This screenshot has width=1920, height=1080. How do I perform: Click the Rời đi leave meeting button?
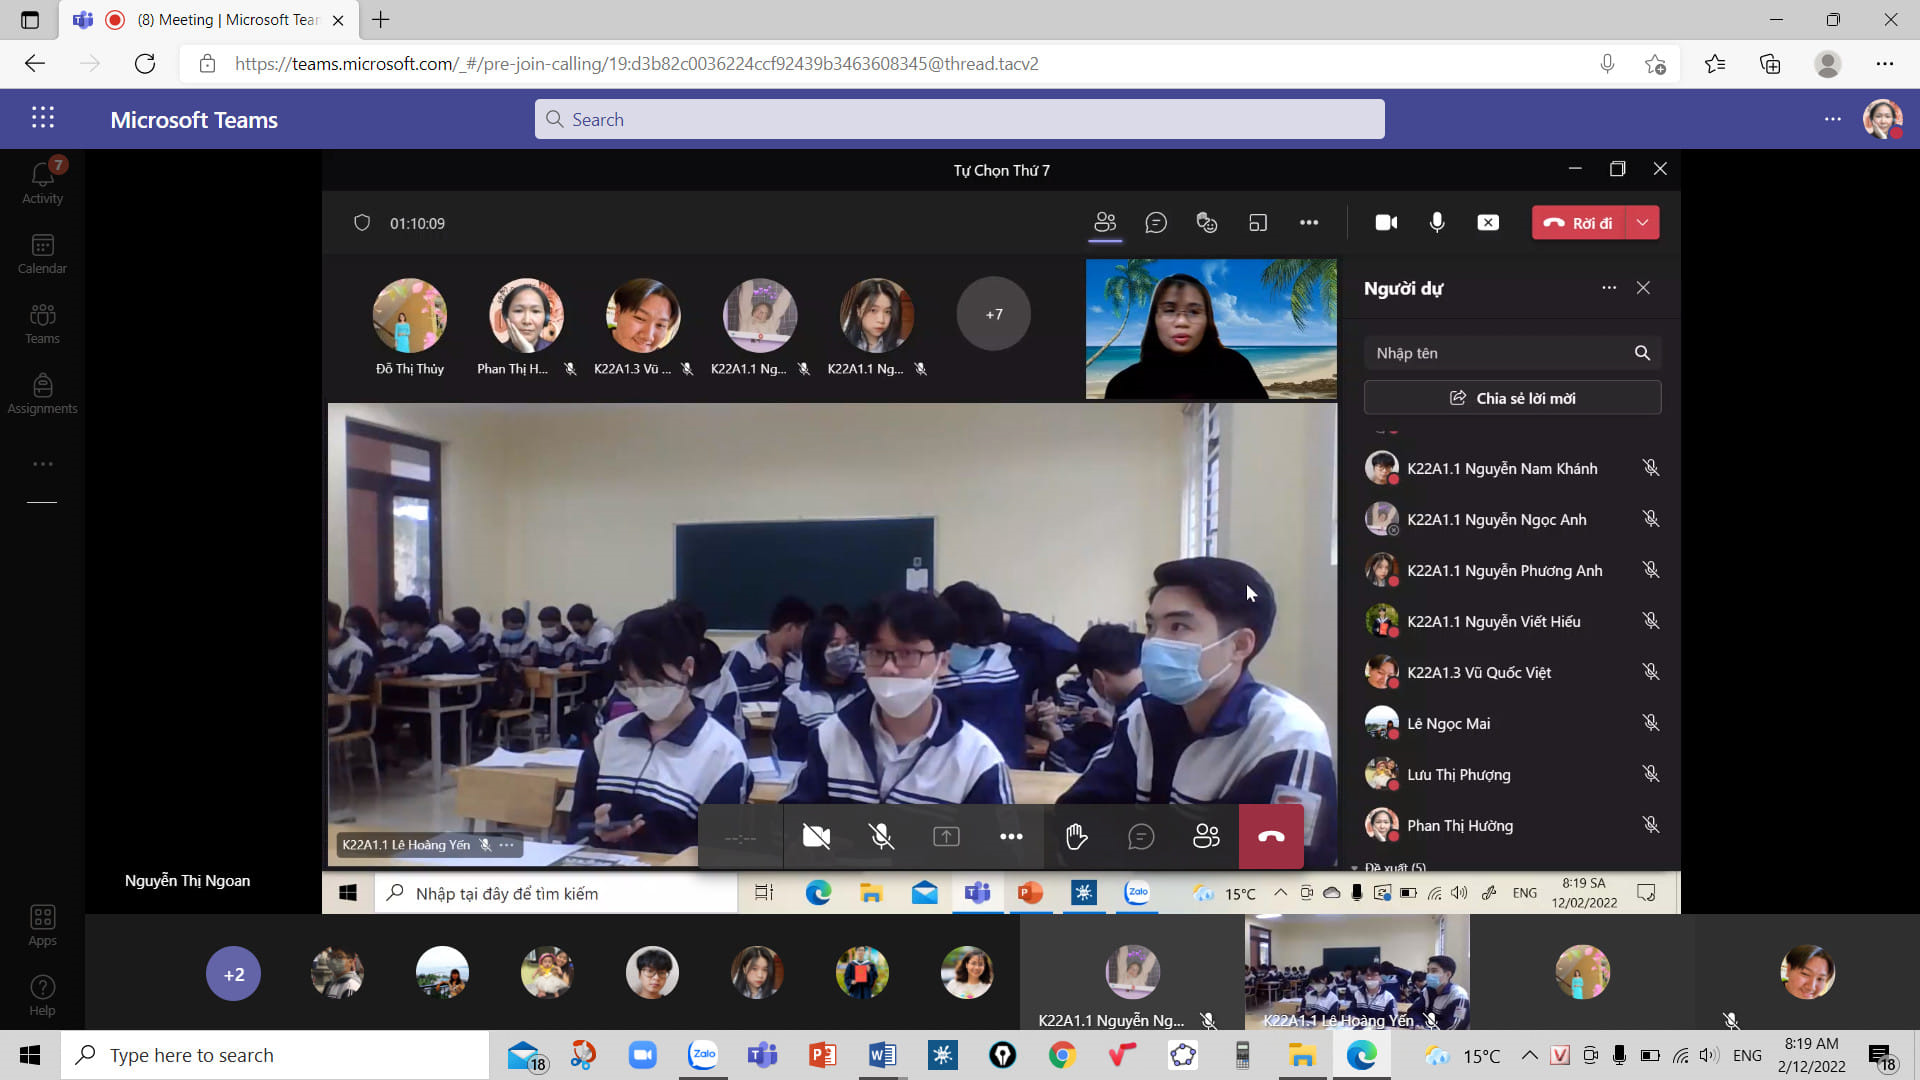pos(1579,223)
